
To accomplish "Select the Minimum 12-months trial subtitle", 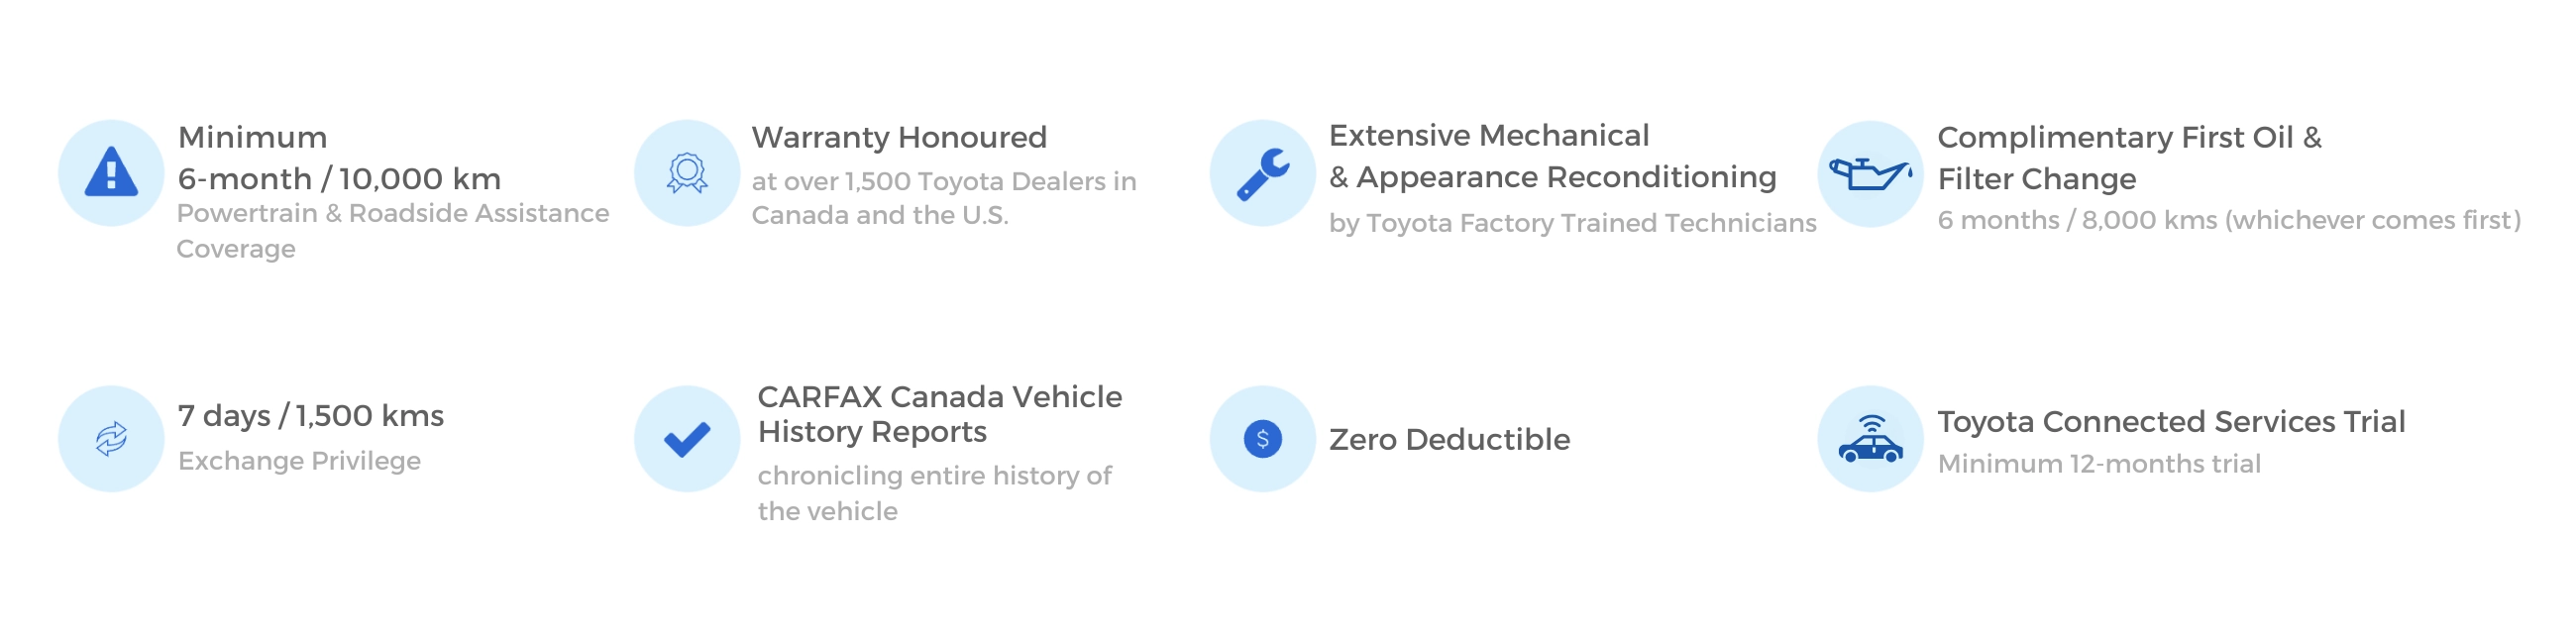I will coord(2099,464).
